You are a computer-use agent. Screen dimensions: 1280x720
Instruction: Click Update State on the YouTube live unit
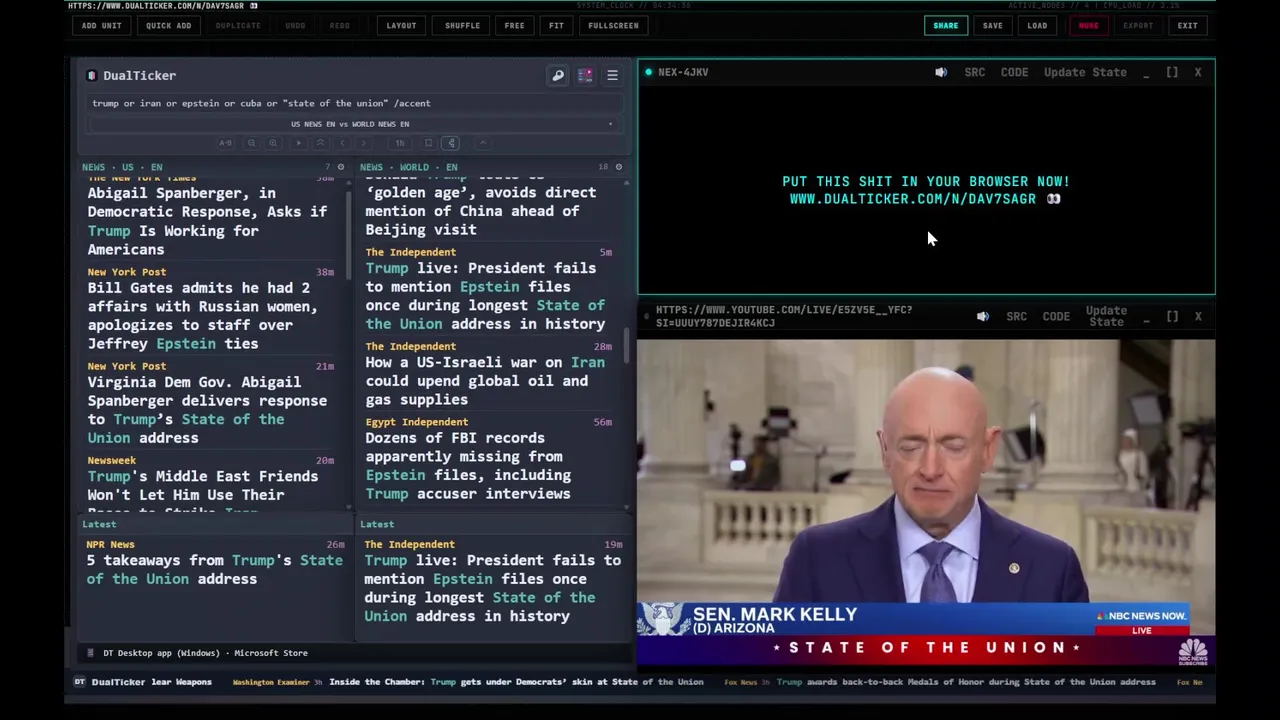1106,316
